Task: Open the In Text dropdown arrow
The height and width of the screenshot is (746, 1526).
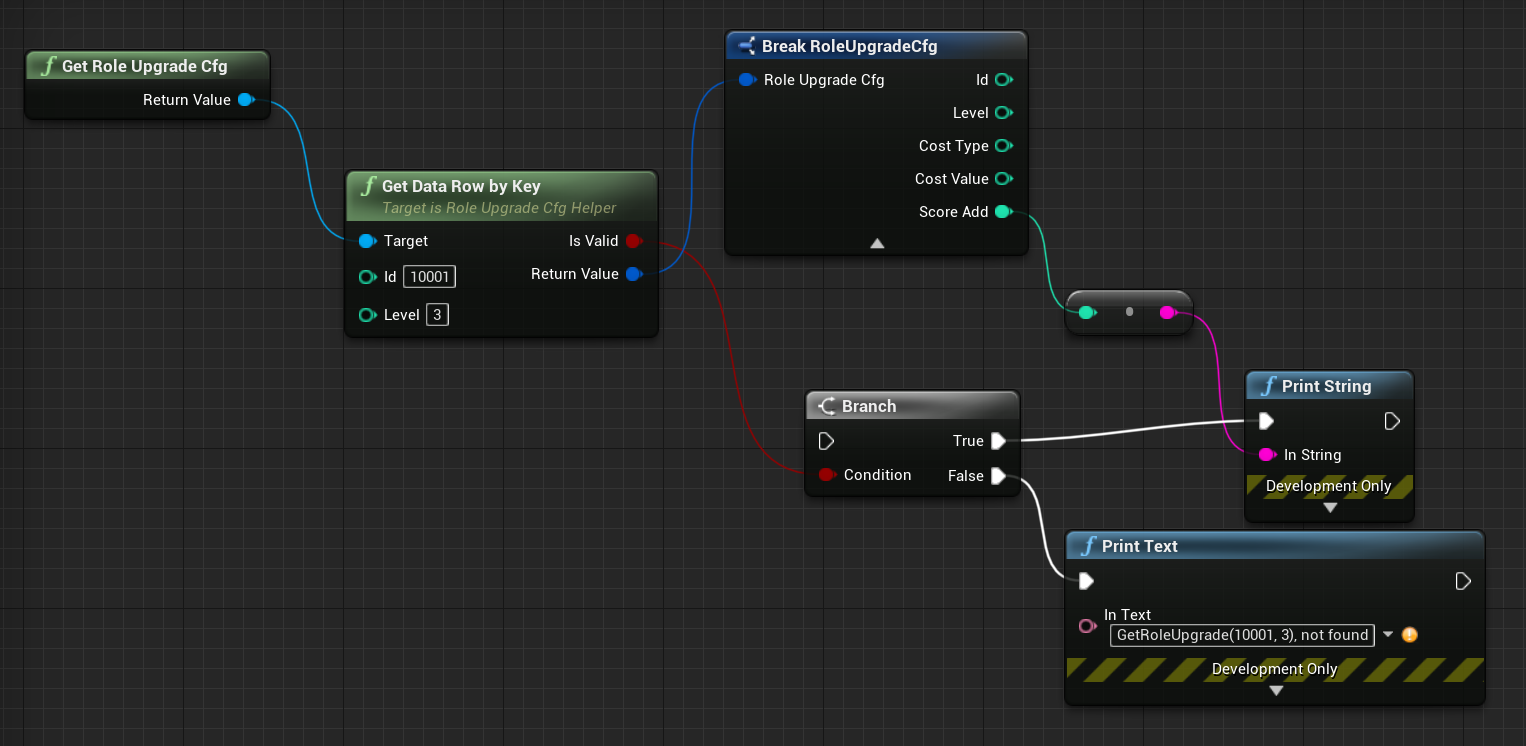Action: (x=1388, y=635)
